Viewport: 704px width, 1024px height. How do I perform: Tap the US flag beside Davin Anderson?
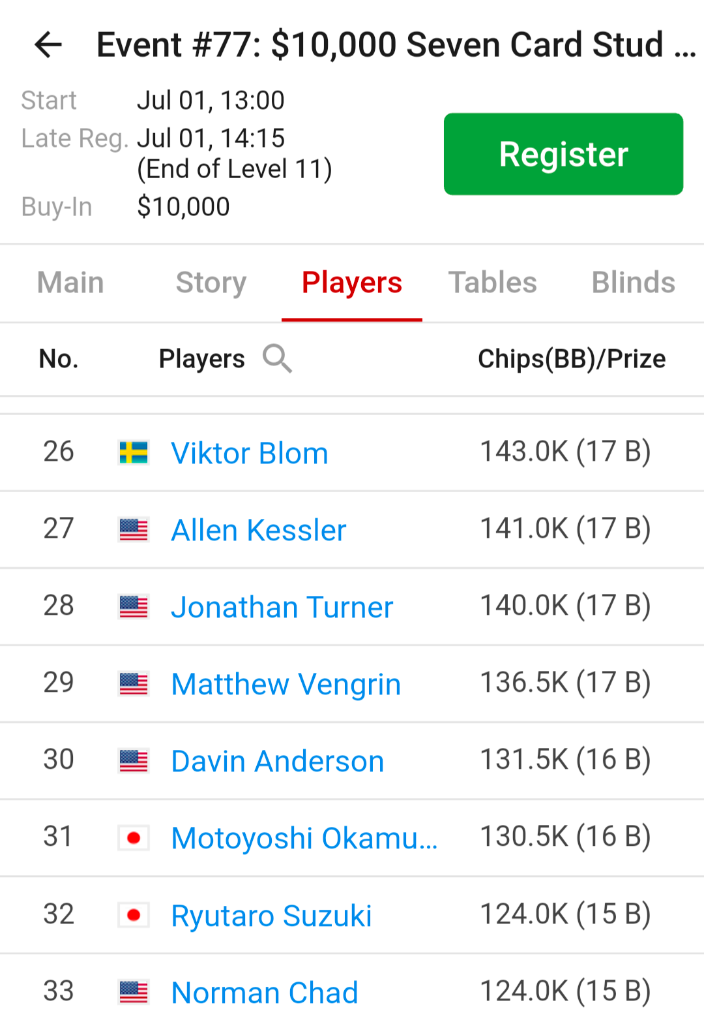click(x=133, y=761)
